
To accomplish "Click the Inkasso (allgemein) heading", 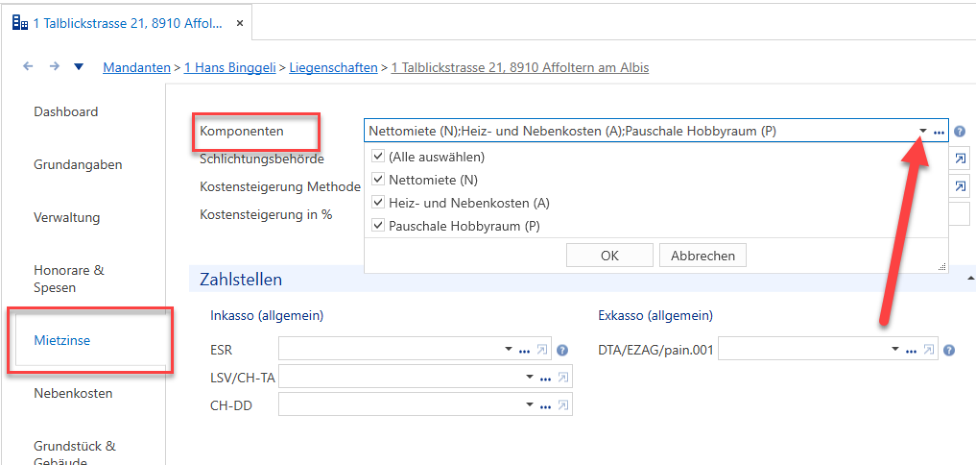I will tap(267, 316).
